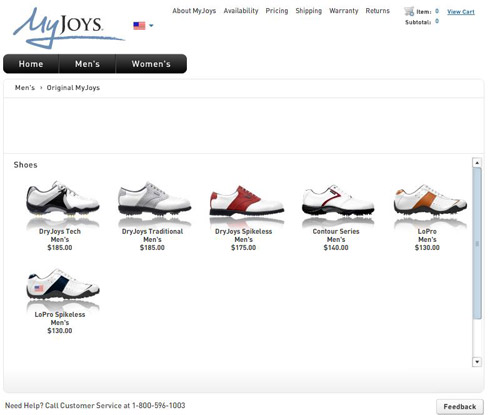The height and width of the screenshot is (415, 490).
Task: Click the Men's breadcrumb link
Action: [x=25, y=88]
